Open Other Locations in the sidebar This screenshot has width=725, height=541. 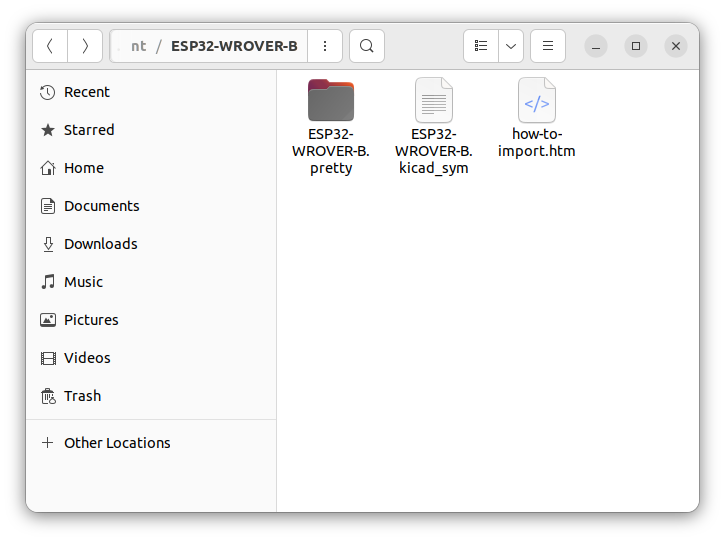tap(151, 443)
